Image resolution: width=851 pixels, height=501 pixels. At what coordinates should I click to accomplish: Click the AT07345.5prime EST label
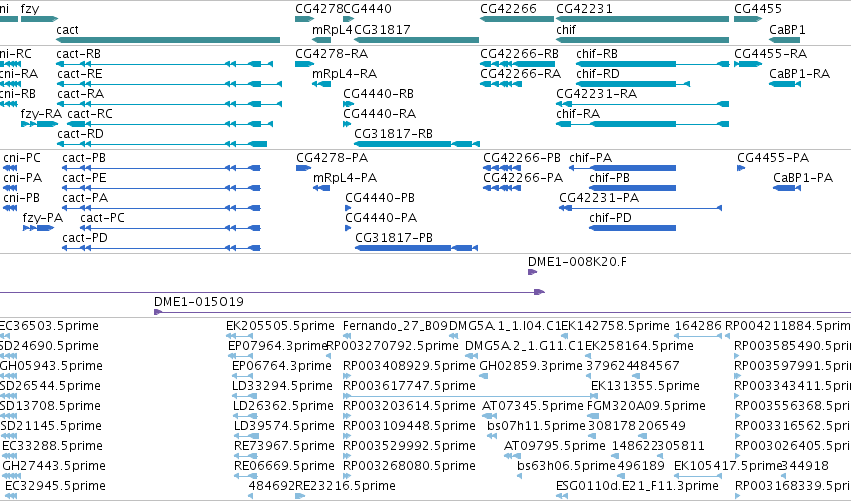533,407
